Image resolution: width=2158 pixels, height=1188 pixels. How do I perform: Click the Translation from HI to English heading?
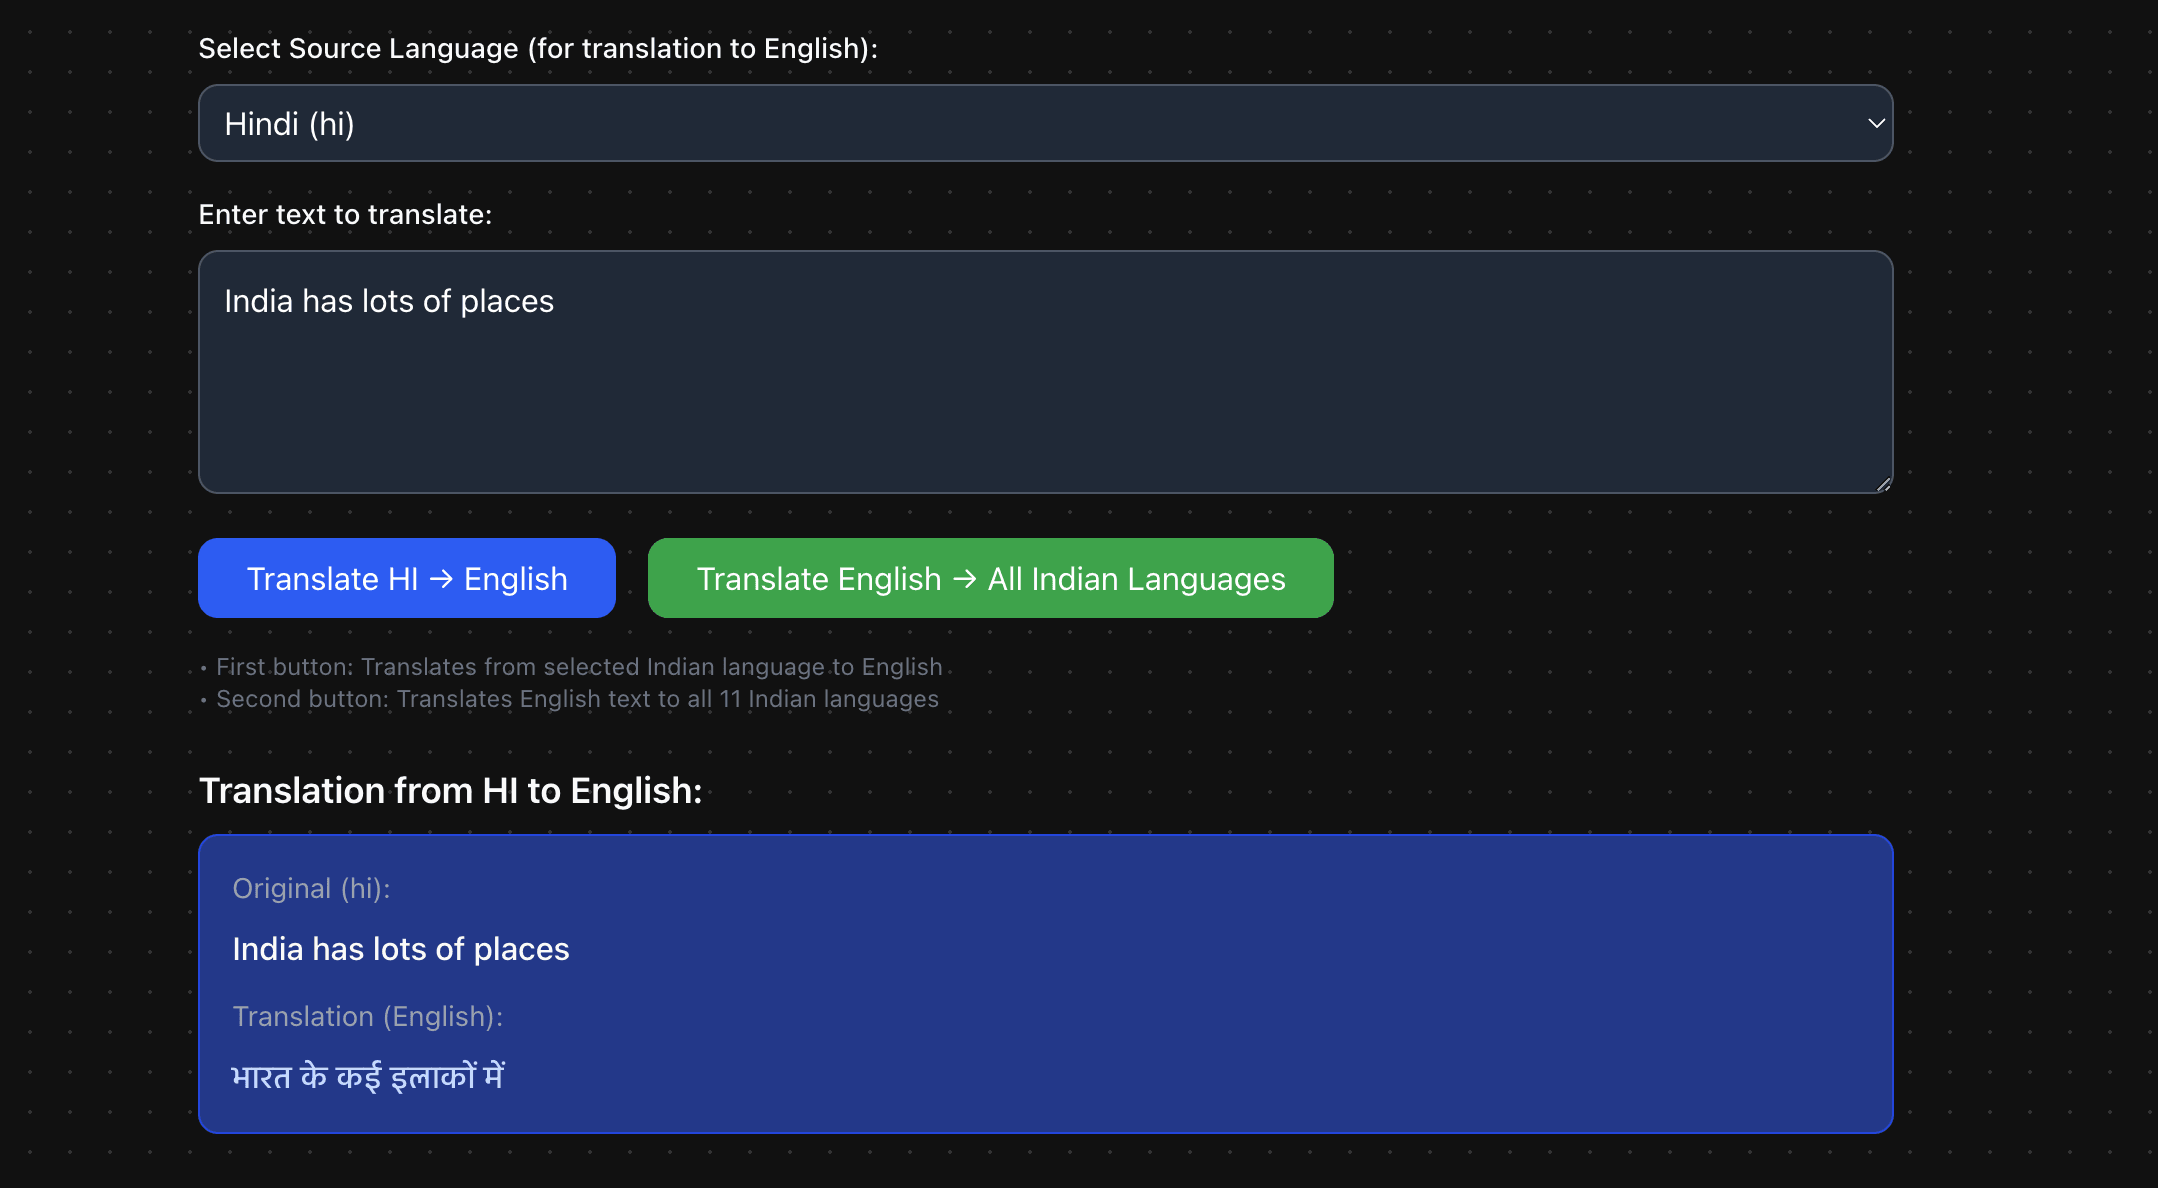point(451,790)
